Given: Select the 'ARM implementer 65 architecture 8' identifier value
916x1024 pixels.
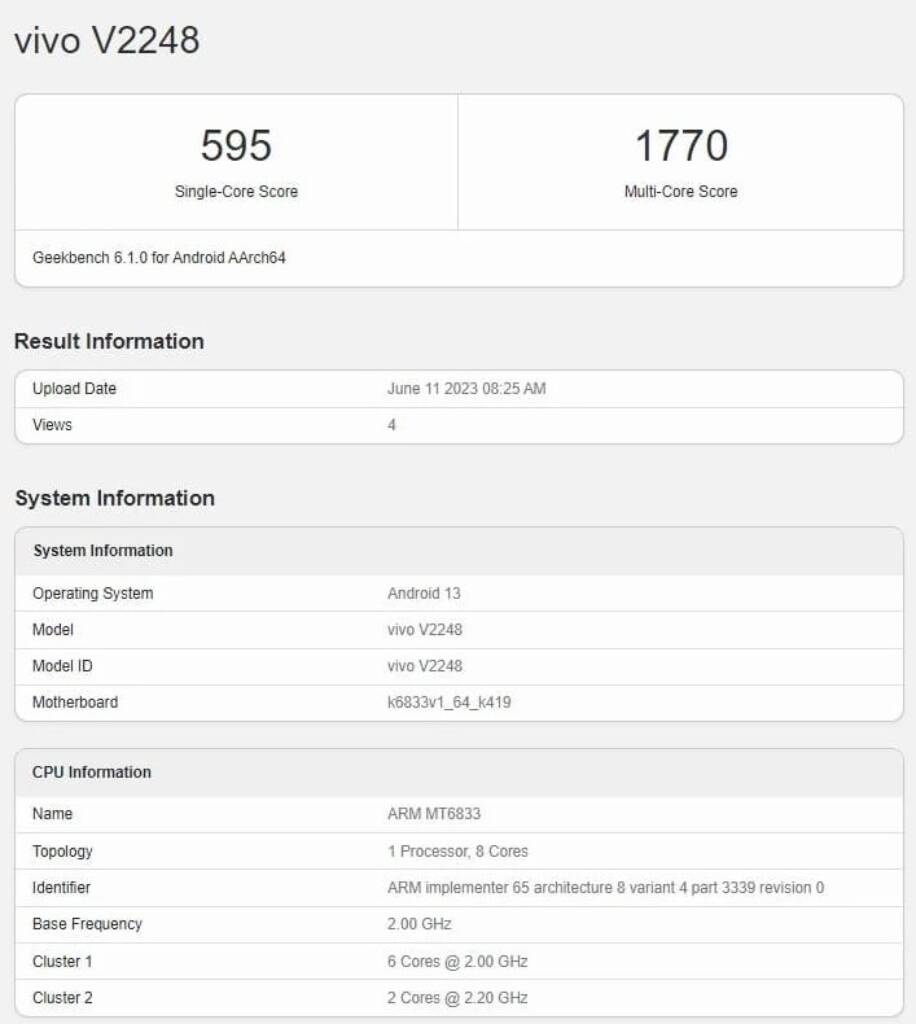Looking at the screenshot, I should point(605,888).
